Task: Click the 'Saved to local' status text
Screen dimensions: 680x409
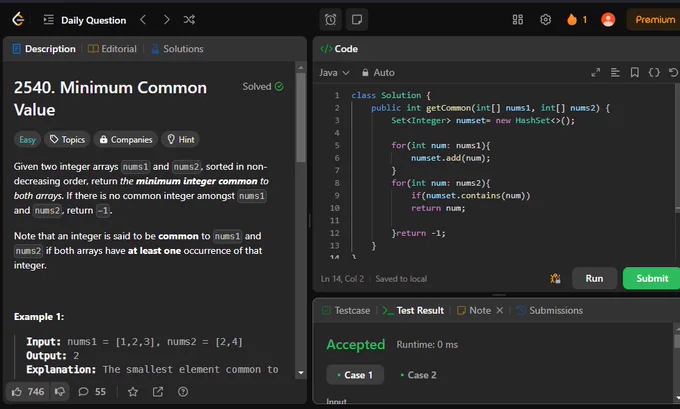Action: pos(401,279)
